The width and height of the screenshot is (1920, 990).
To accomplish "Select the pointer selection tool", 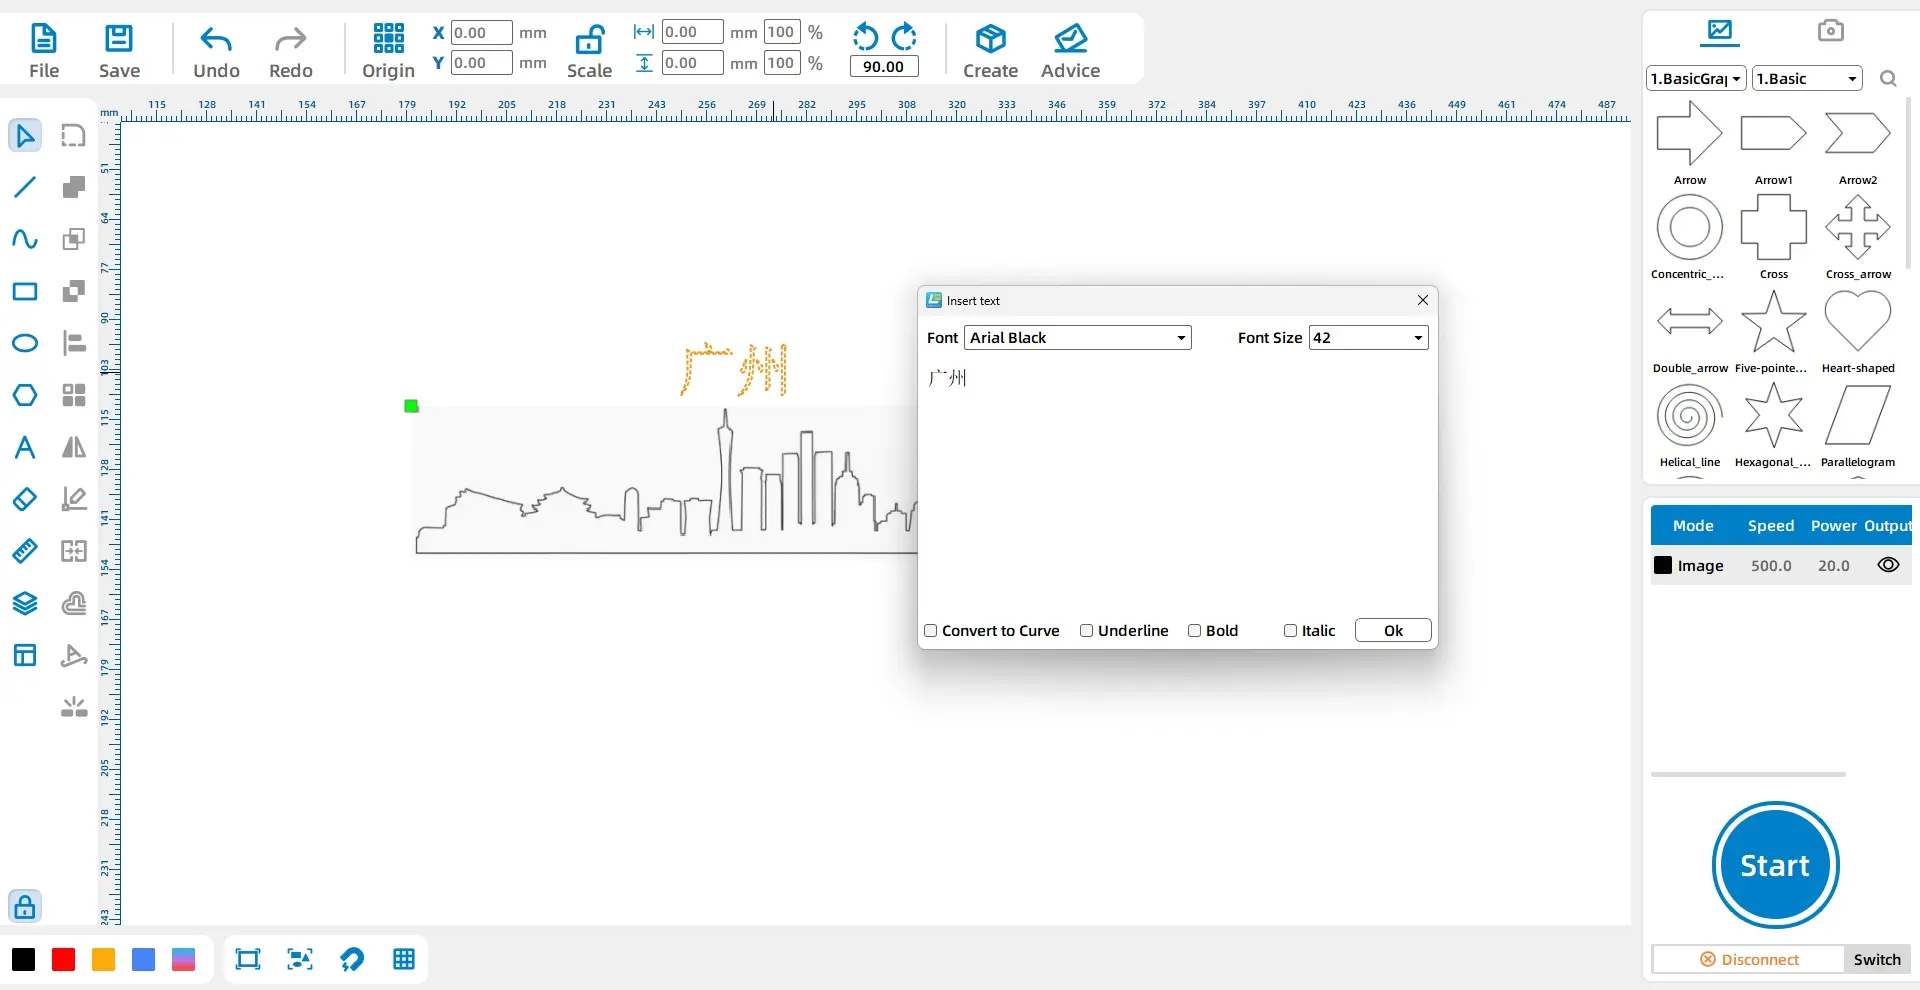I will 25,135.
